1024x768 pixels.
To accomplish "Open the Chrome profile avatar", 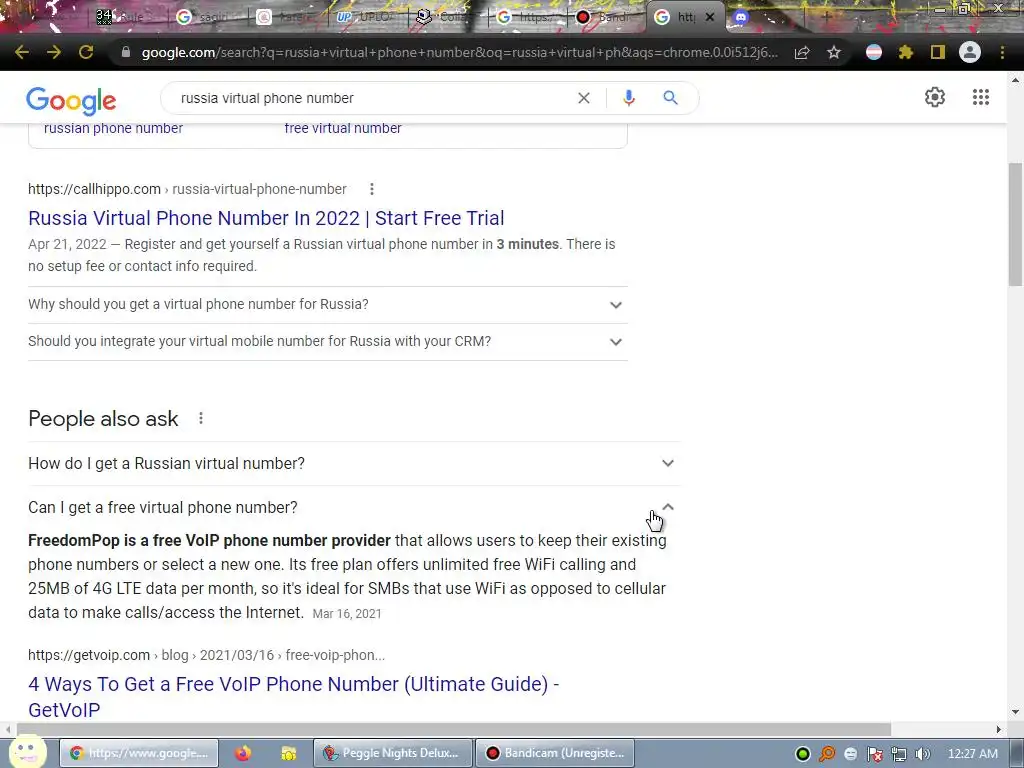I will [x=970, y=52].
